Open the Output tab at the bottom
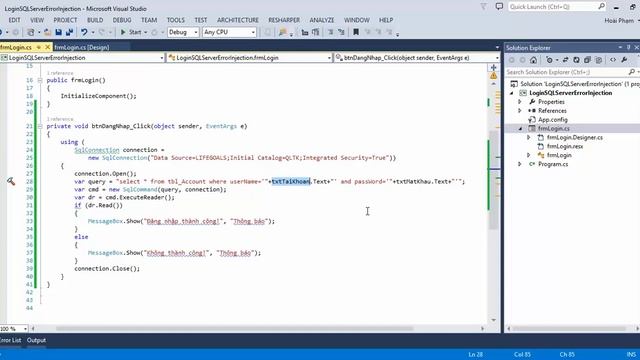The width and height of the screenshot is (640, 360). click(36, 340)
